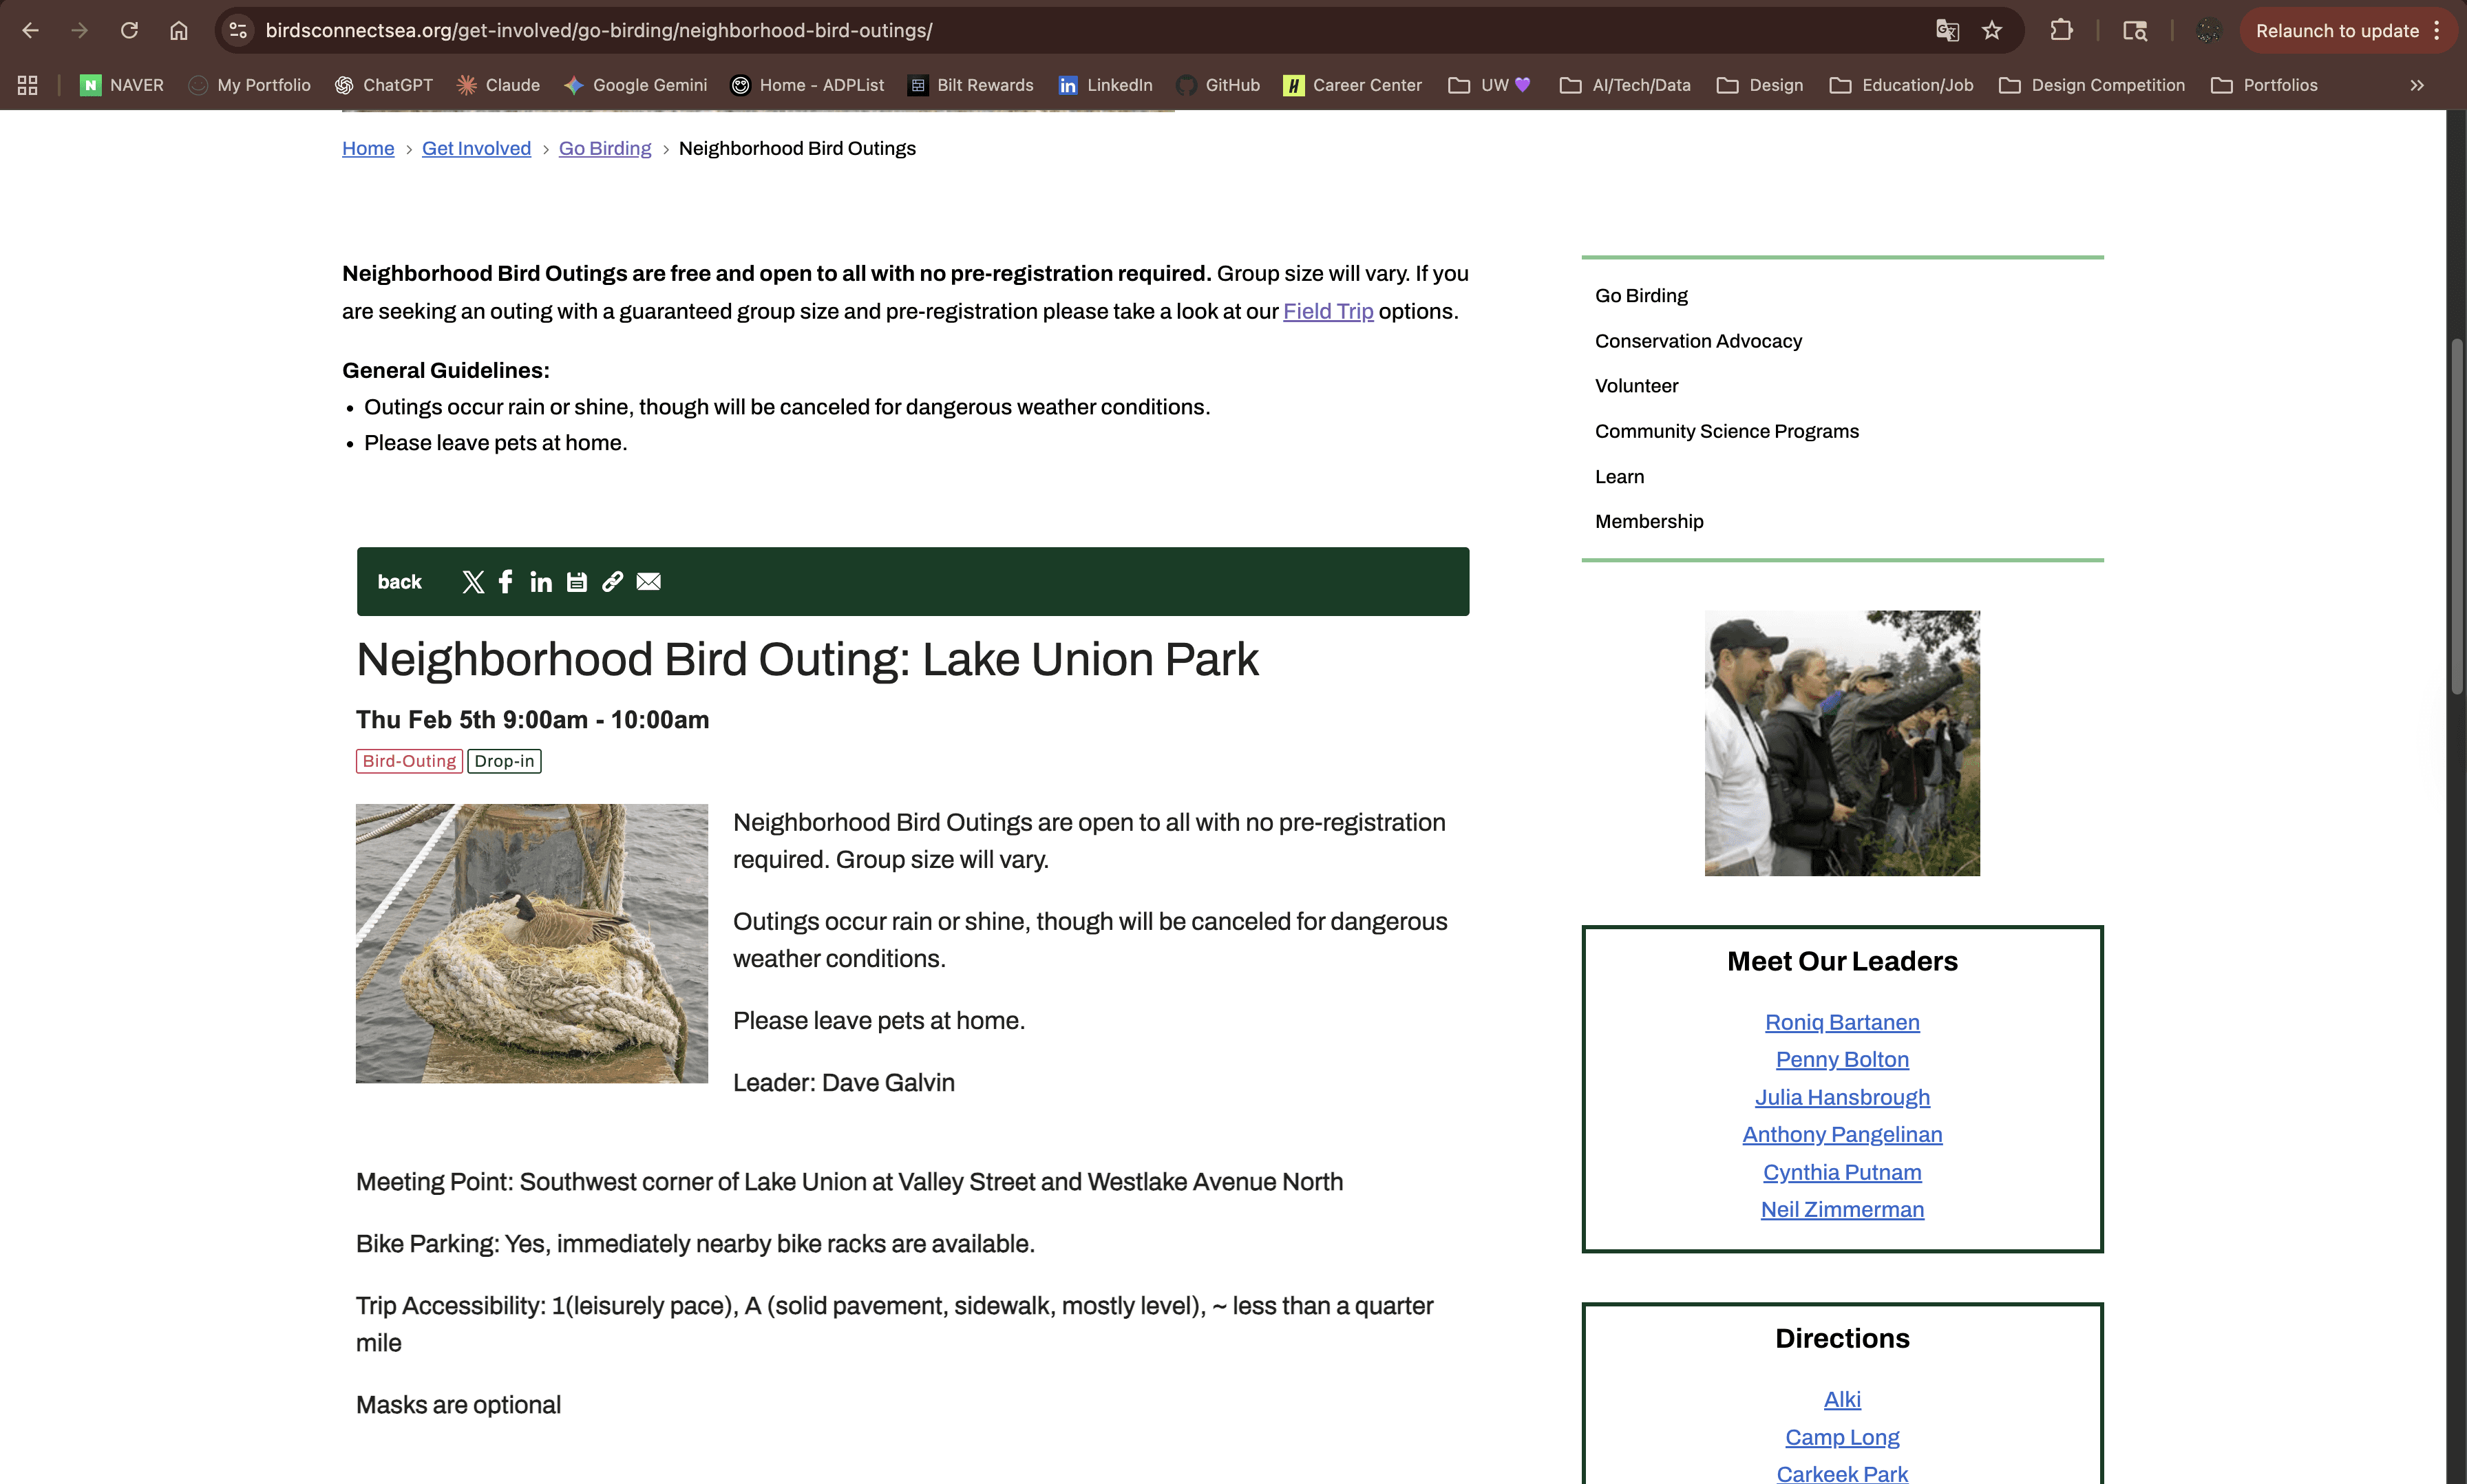Click the Google Translate icon
2467x1484 pixels.
1946,30
